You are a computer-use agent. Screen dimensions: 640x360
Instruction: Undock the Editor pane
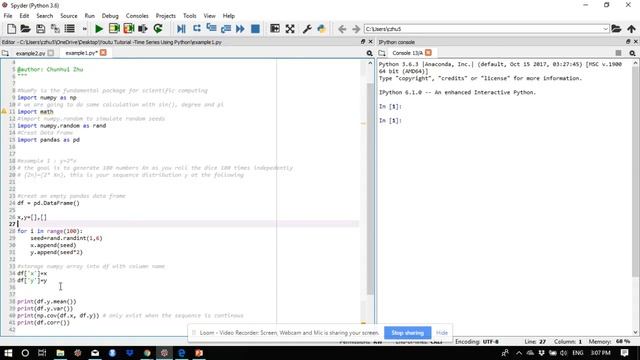(363, 42)
